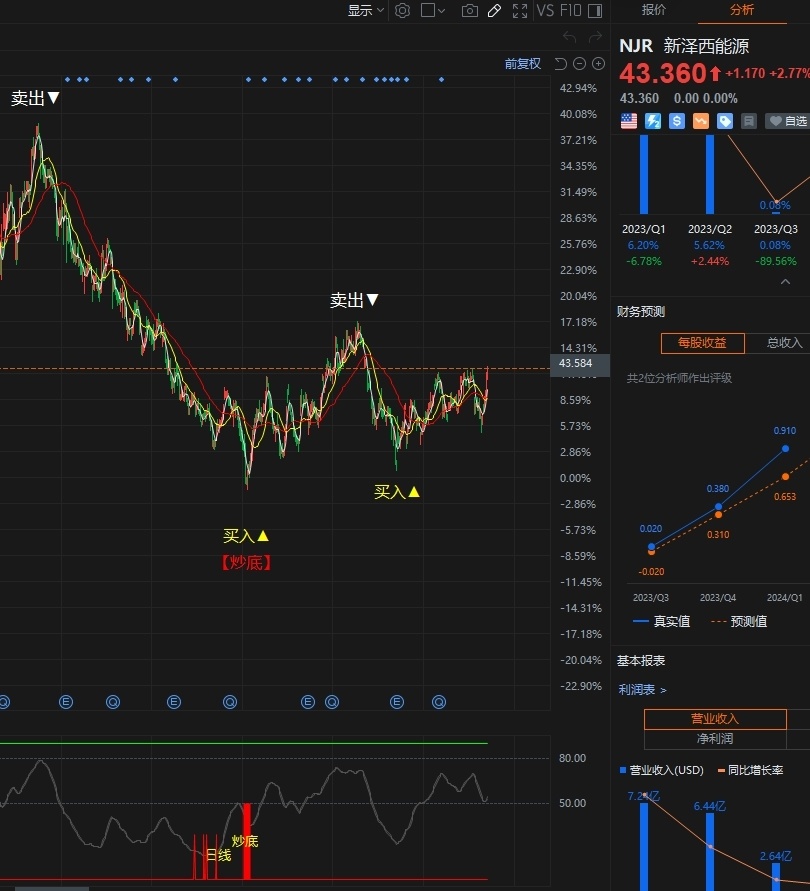
Task: Zoom out the chart with minus icon
Action: 579,64
